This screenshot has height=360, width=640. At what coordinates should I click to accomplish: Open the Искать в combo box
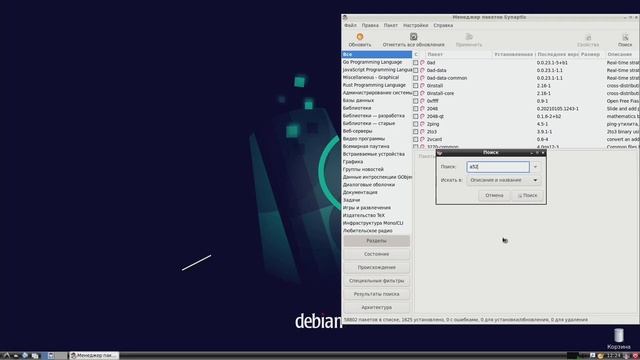[504, 180]
